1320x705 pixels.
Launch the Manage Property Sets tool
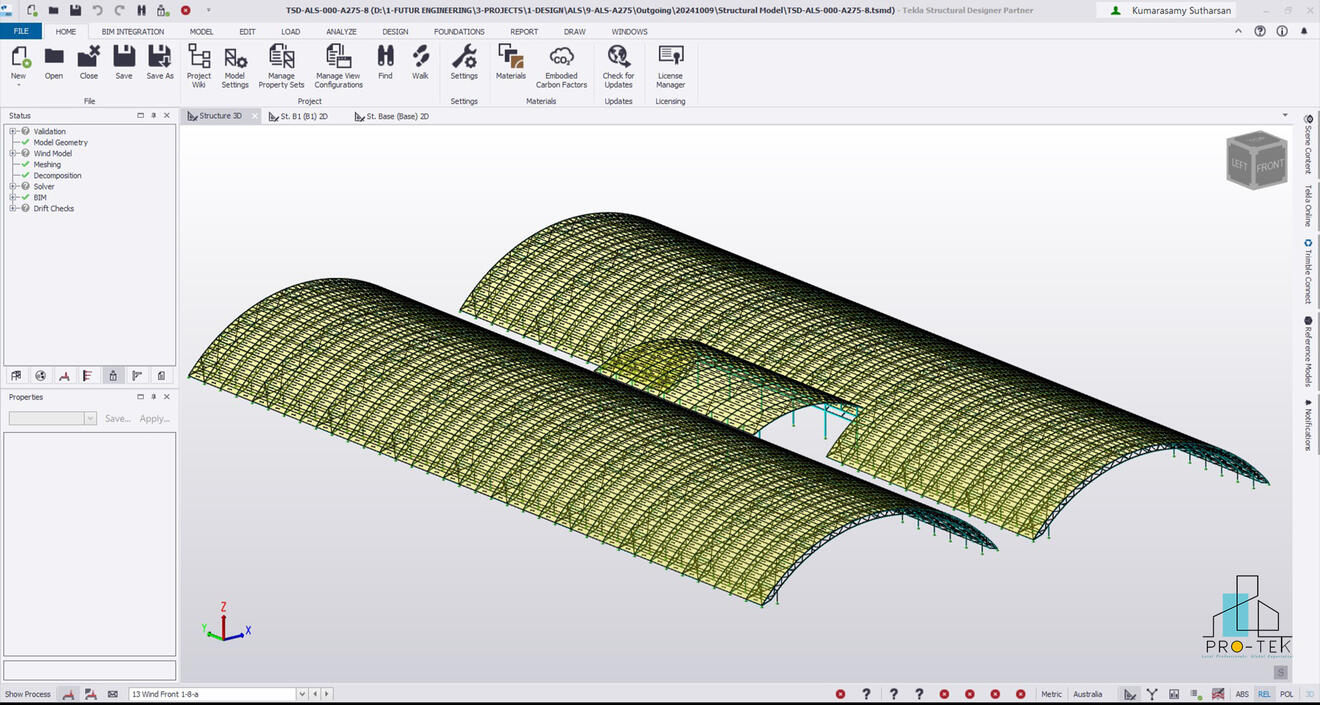coord(281,65)
